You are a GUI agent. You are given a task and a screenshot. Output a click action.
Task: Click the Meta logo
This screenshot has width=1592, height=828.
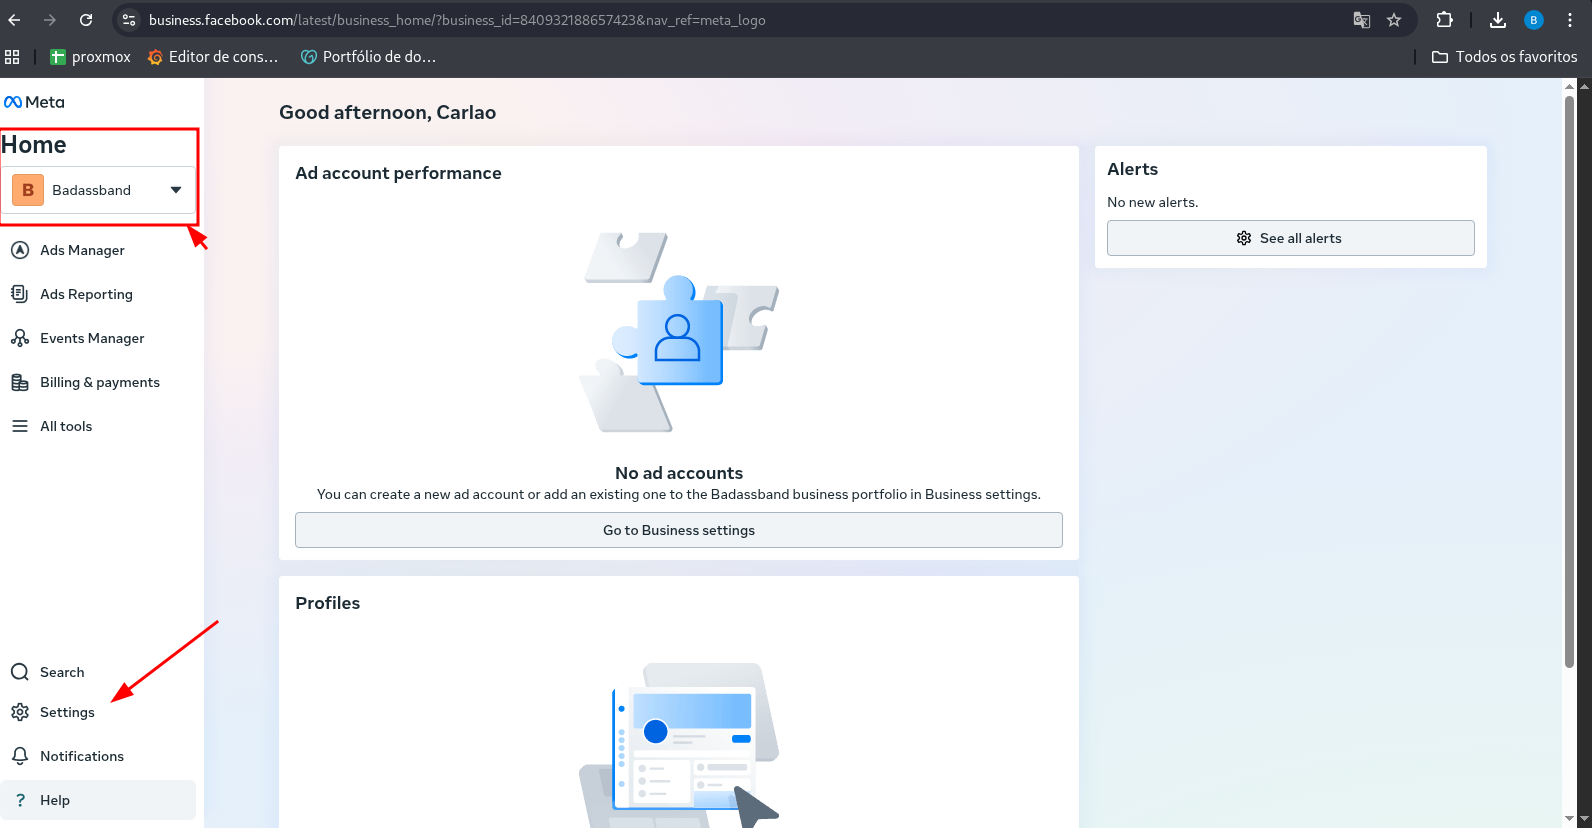pyautogui.click(x=34, y=102)
